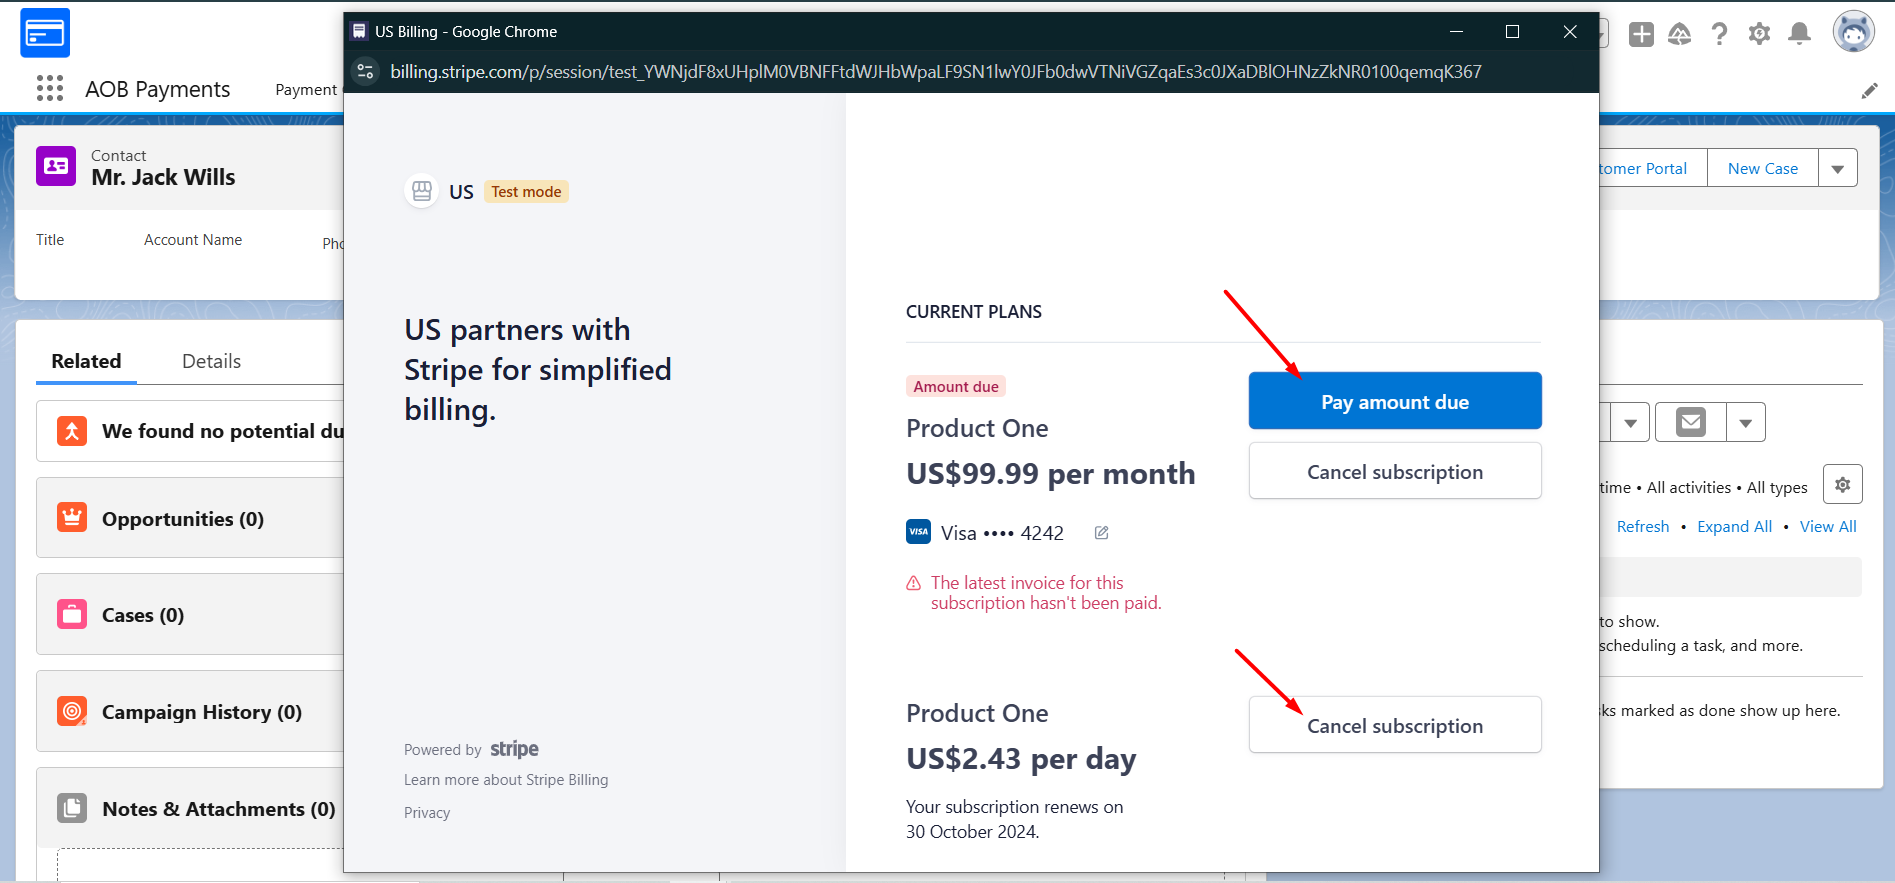Click the Notes & Attachments icon
The width and height of the screenshot is (1895, 883).
click(x=72, y=808)
